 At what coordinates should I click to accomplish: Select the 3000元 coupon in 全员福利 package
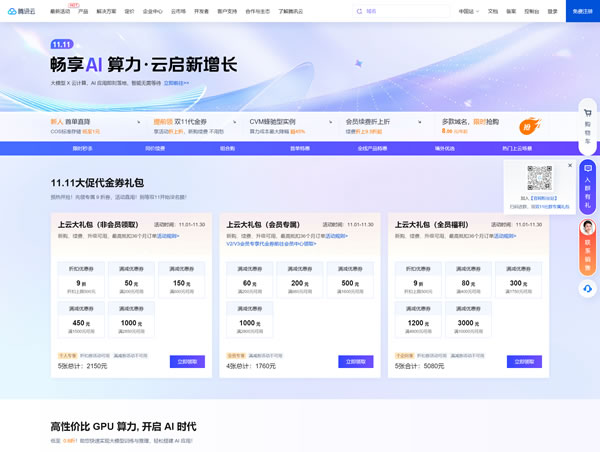(x=468, y=320)
